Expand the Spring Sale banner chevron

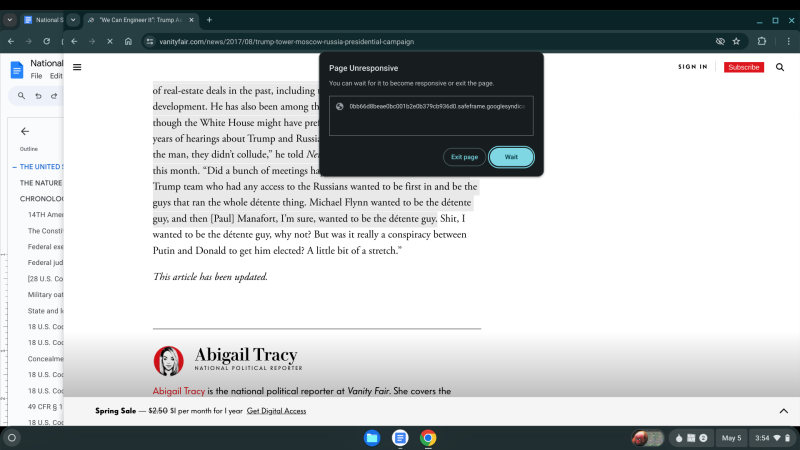pyautogui.click(x=784, y=411)
